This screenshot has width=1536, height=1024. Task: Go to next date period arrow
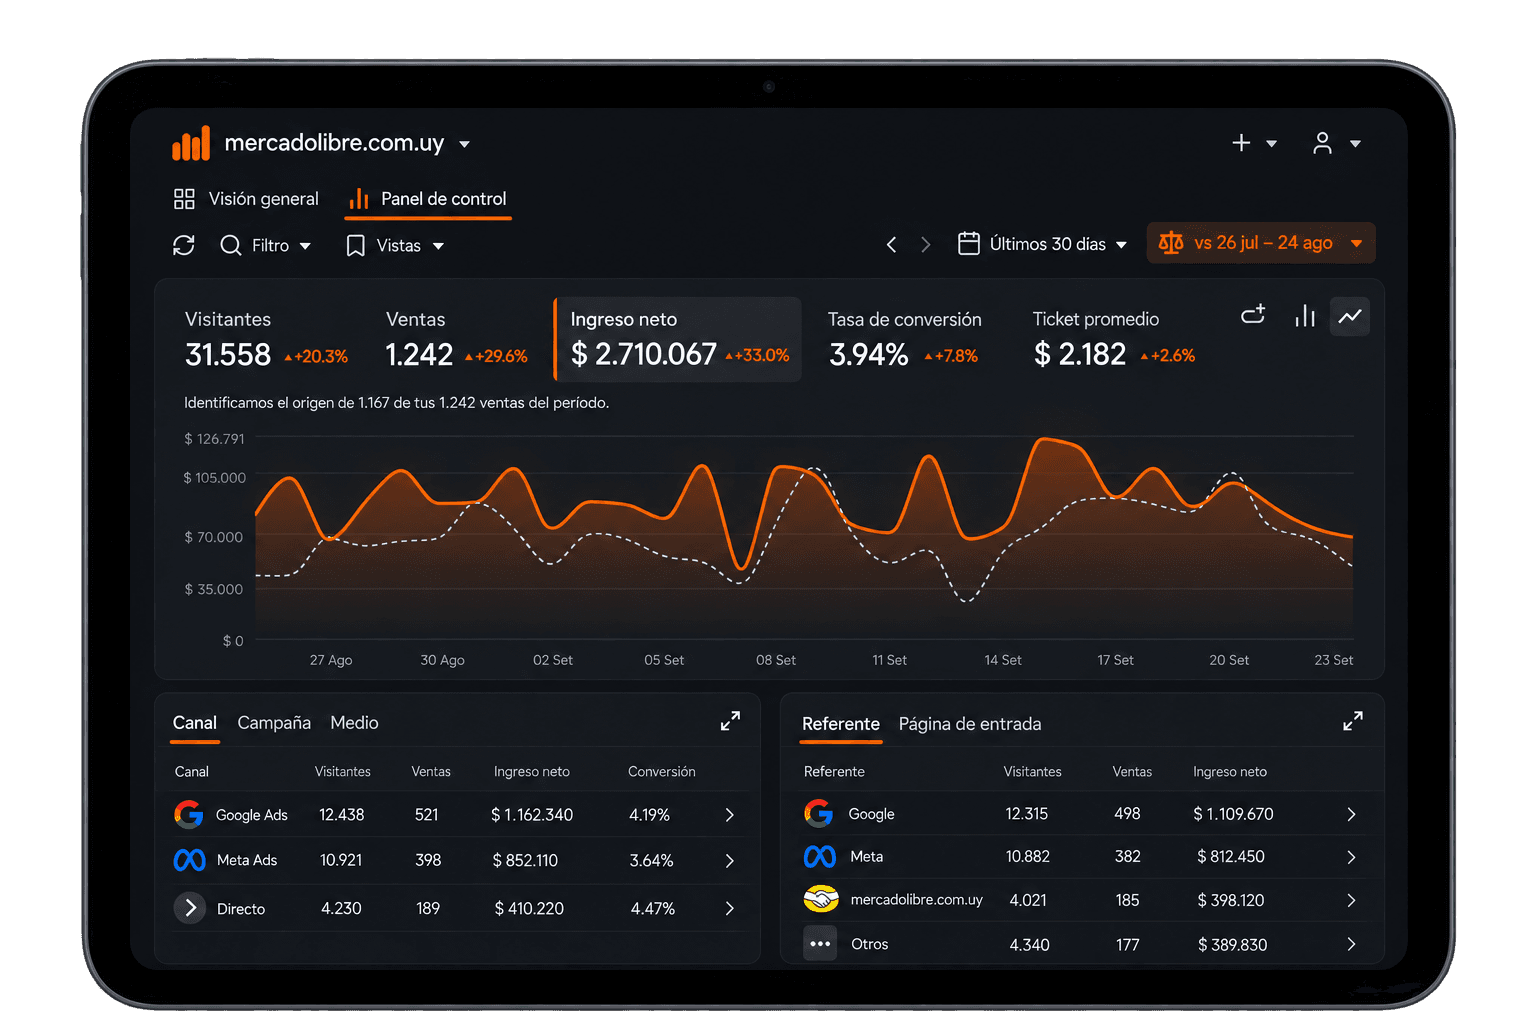click(926, 244)
